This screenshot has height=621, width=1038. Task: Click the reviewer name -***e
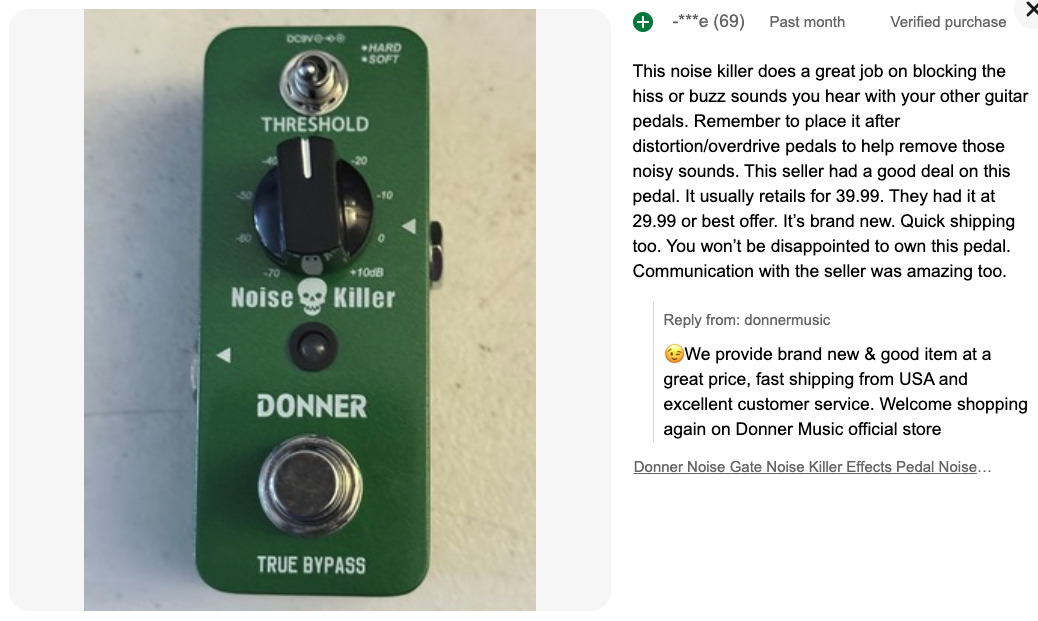click(x=690, y=22)
